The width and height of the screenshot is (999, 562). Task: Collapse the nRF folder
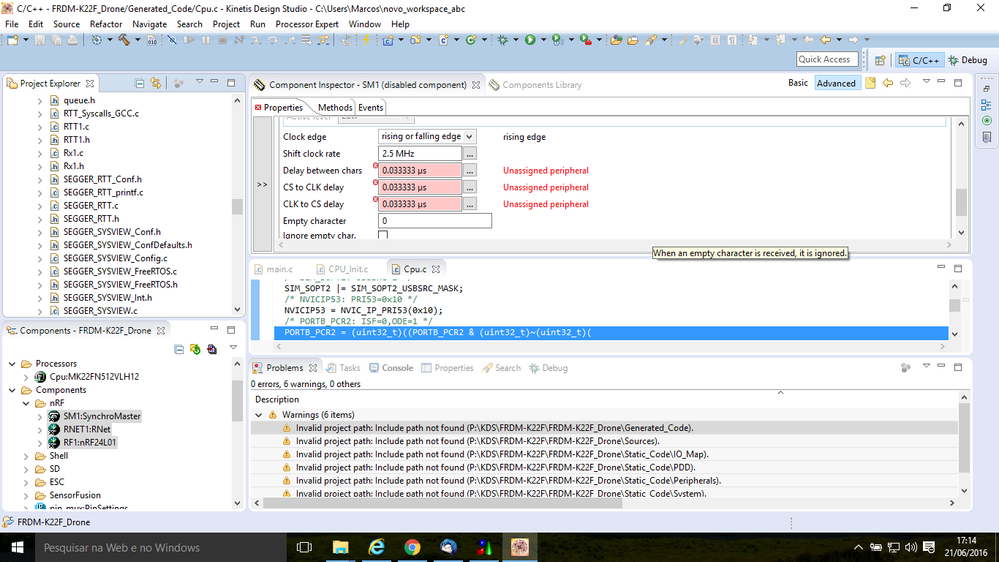click(x=26, y=403)
